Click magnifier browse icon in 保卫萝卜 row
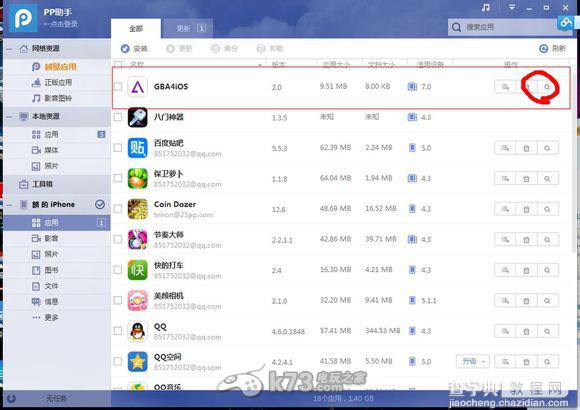 click(547, 179)
